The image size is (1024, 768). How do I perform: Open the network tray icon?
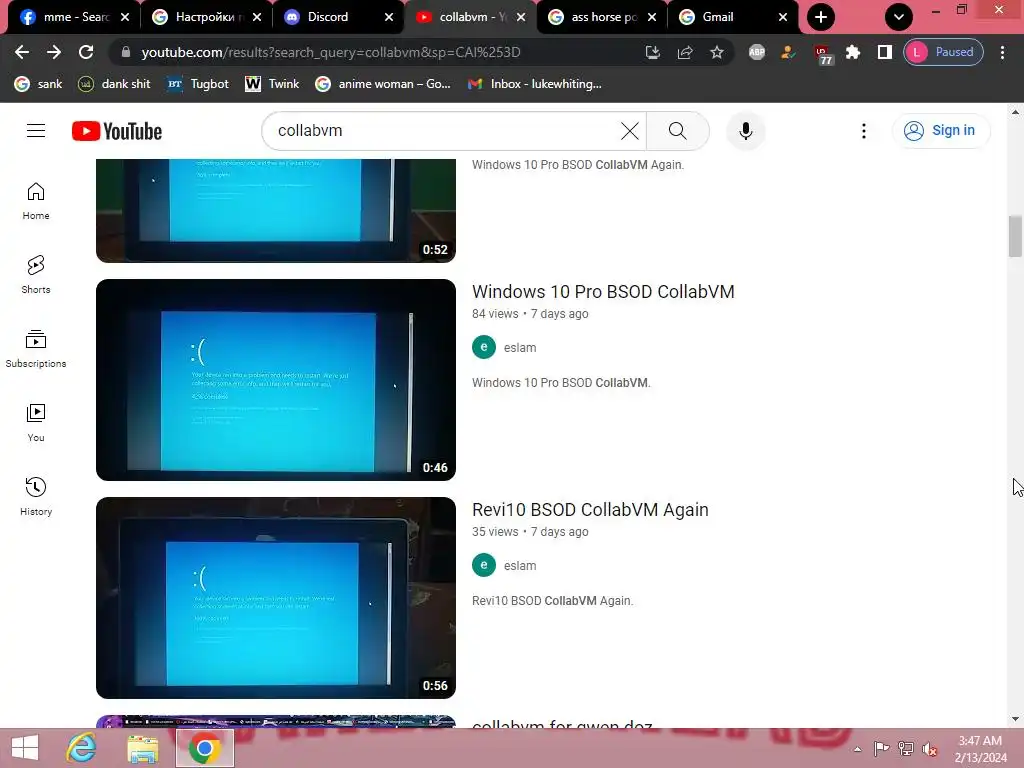[x=906, y=749]
